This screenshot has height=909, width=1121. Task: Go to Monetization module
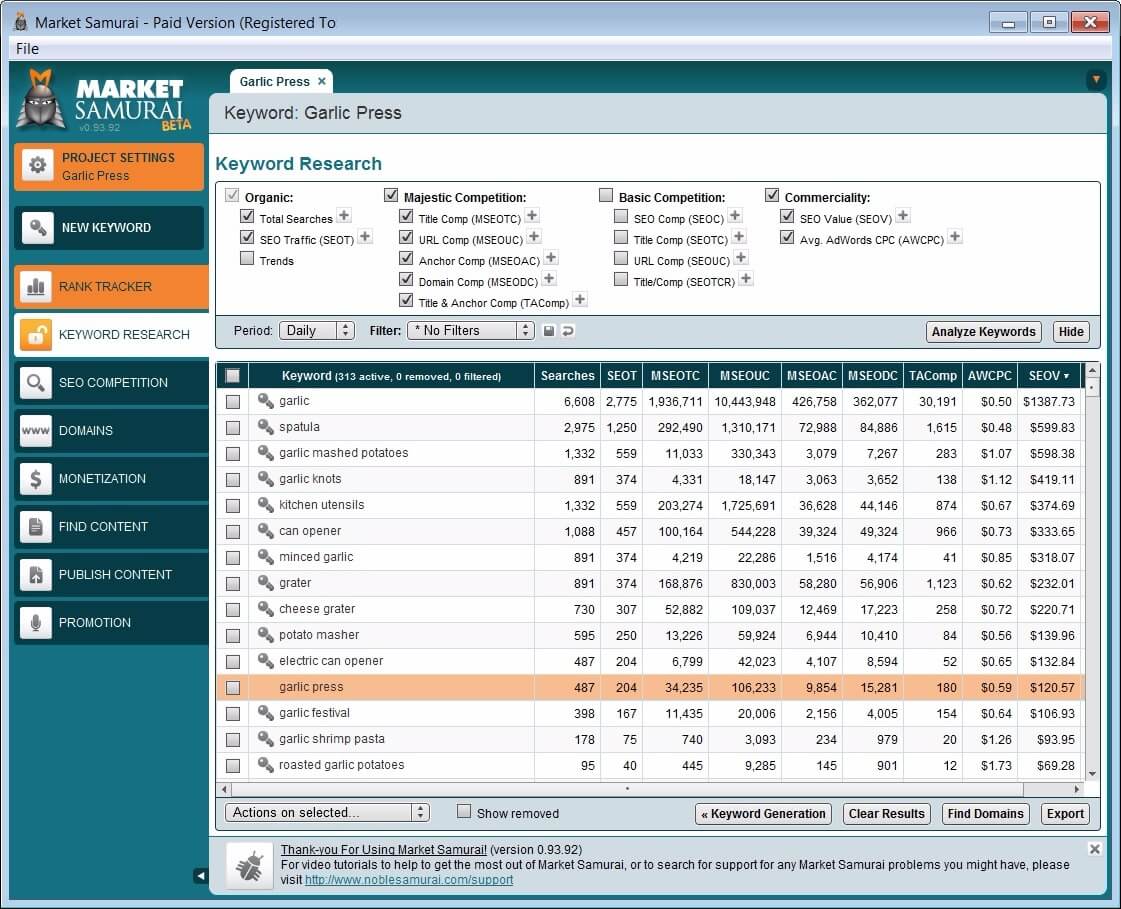[x=111, y=478]
